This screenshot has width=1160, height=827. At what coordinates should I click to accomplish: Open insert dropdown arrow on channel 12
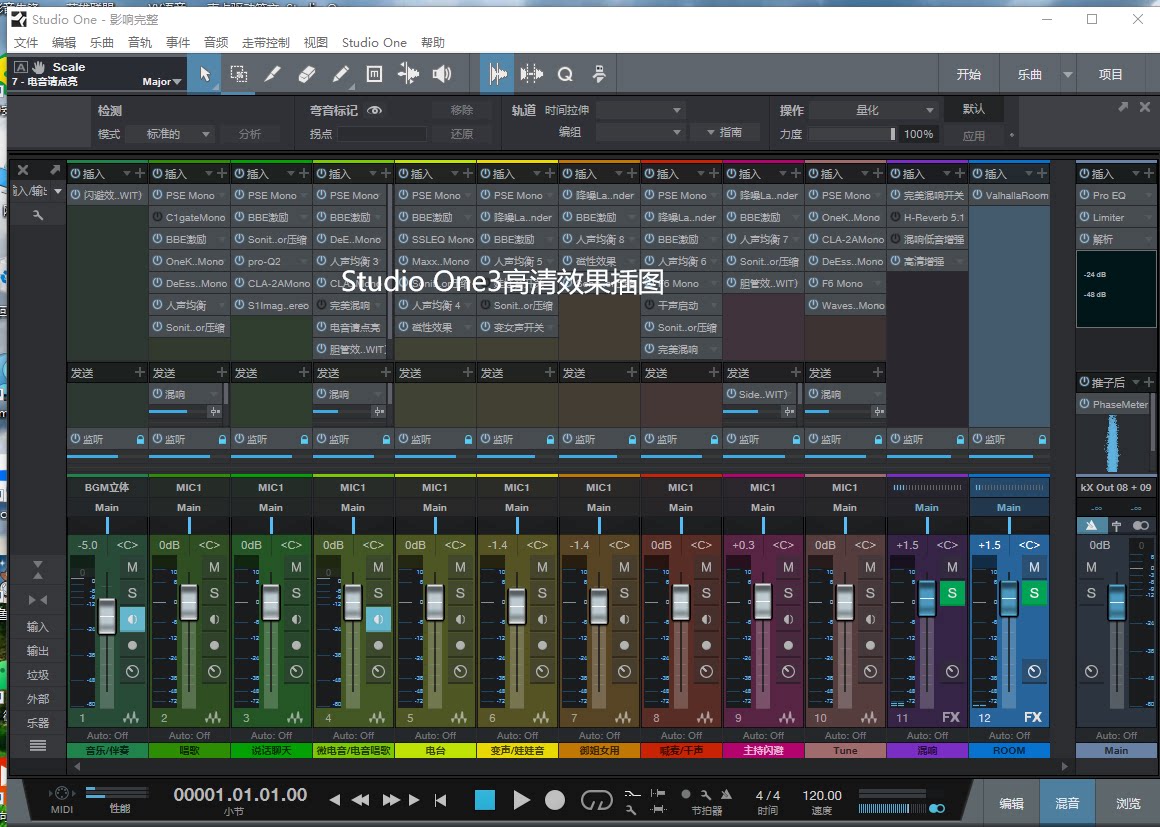pos(1029,173)
